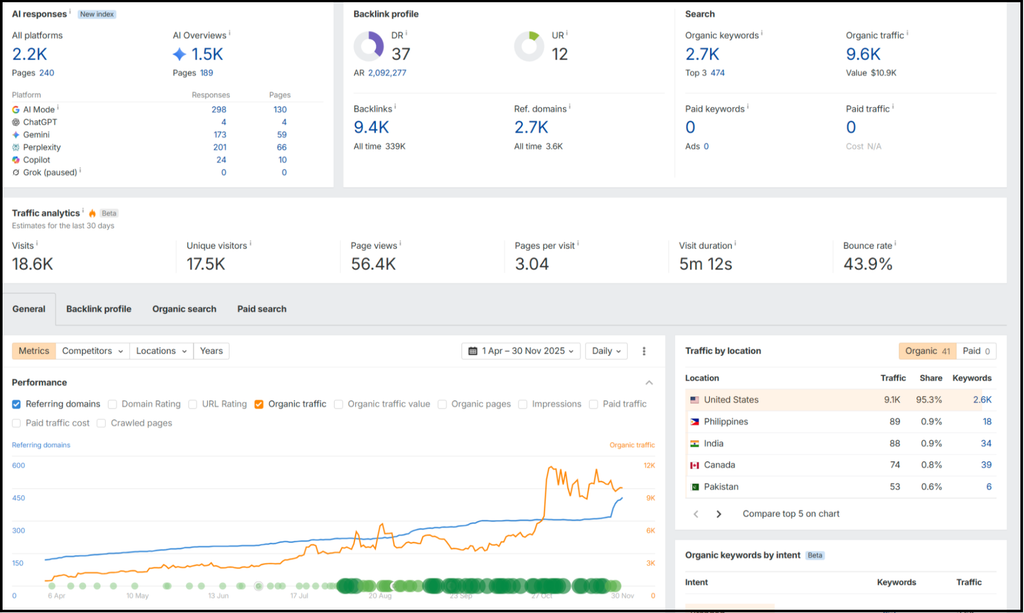Click Compare top 5 on chart
This screenshot has height=613, width=1024.
click(791, 514)
